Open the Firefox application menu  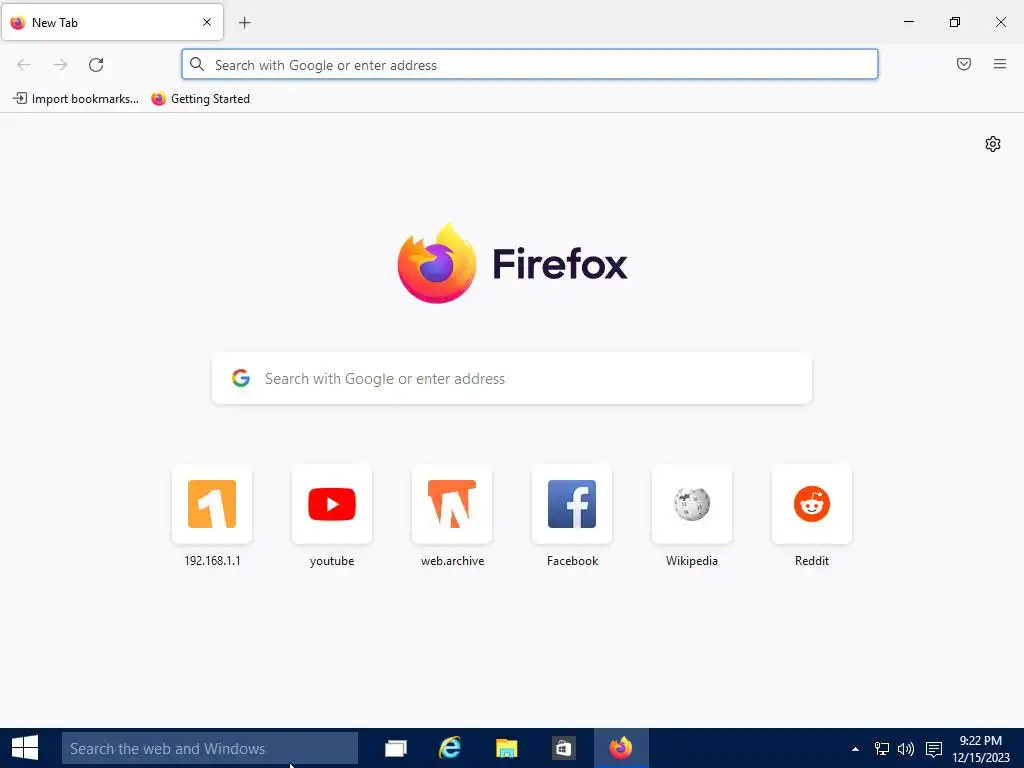[999, 64]
